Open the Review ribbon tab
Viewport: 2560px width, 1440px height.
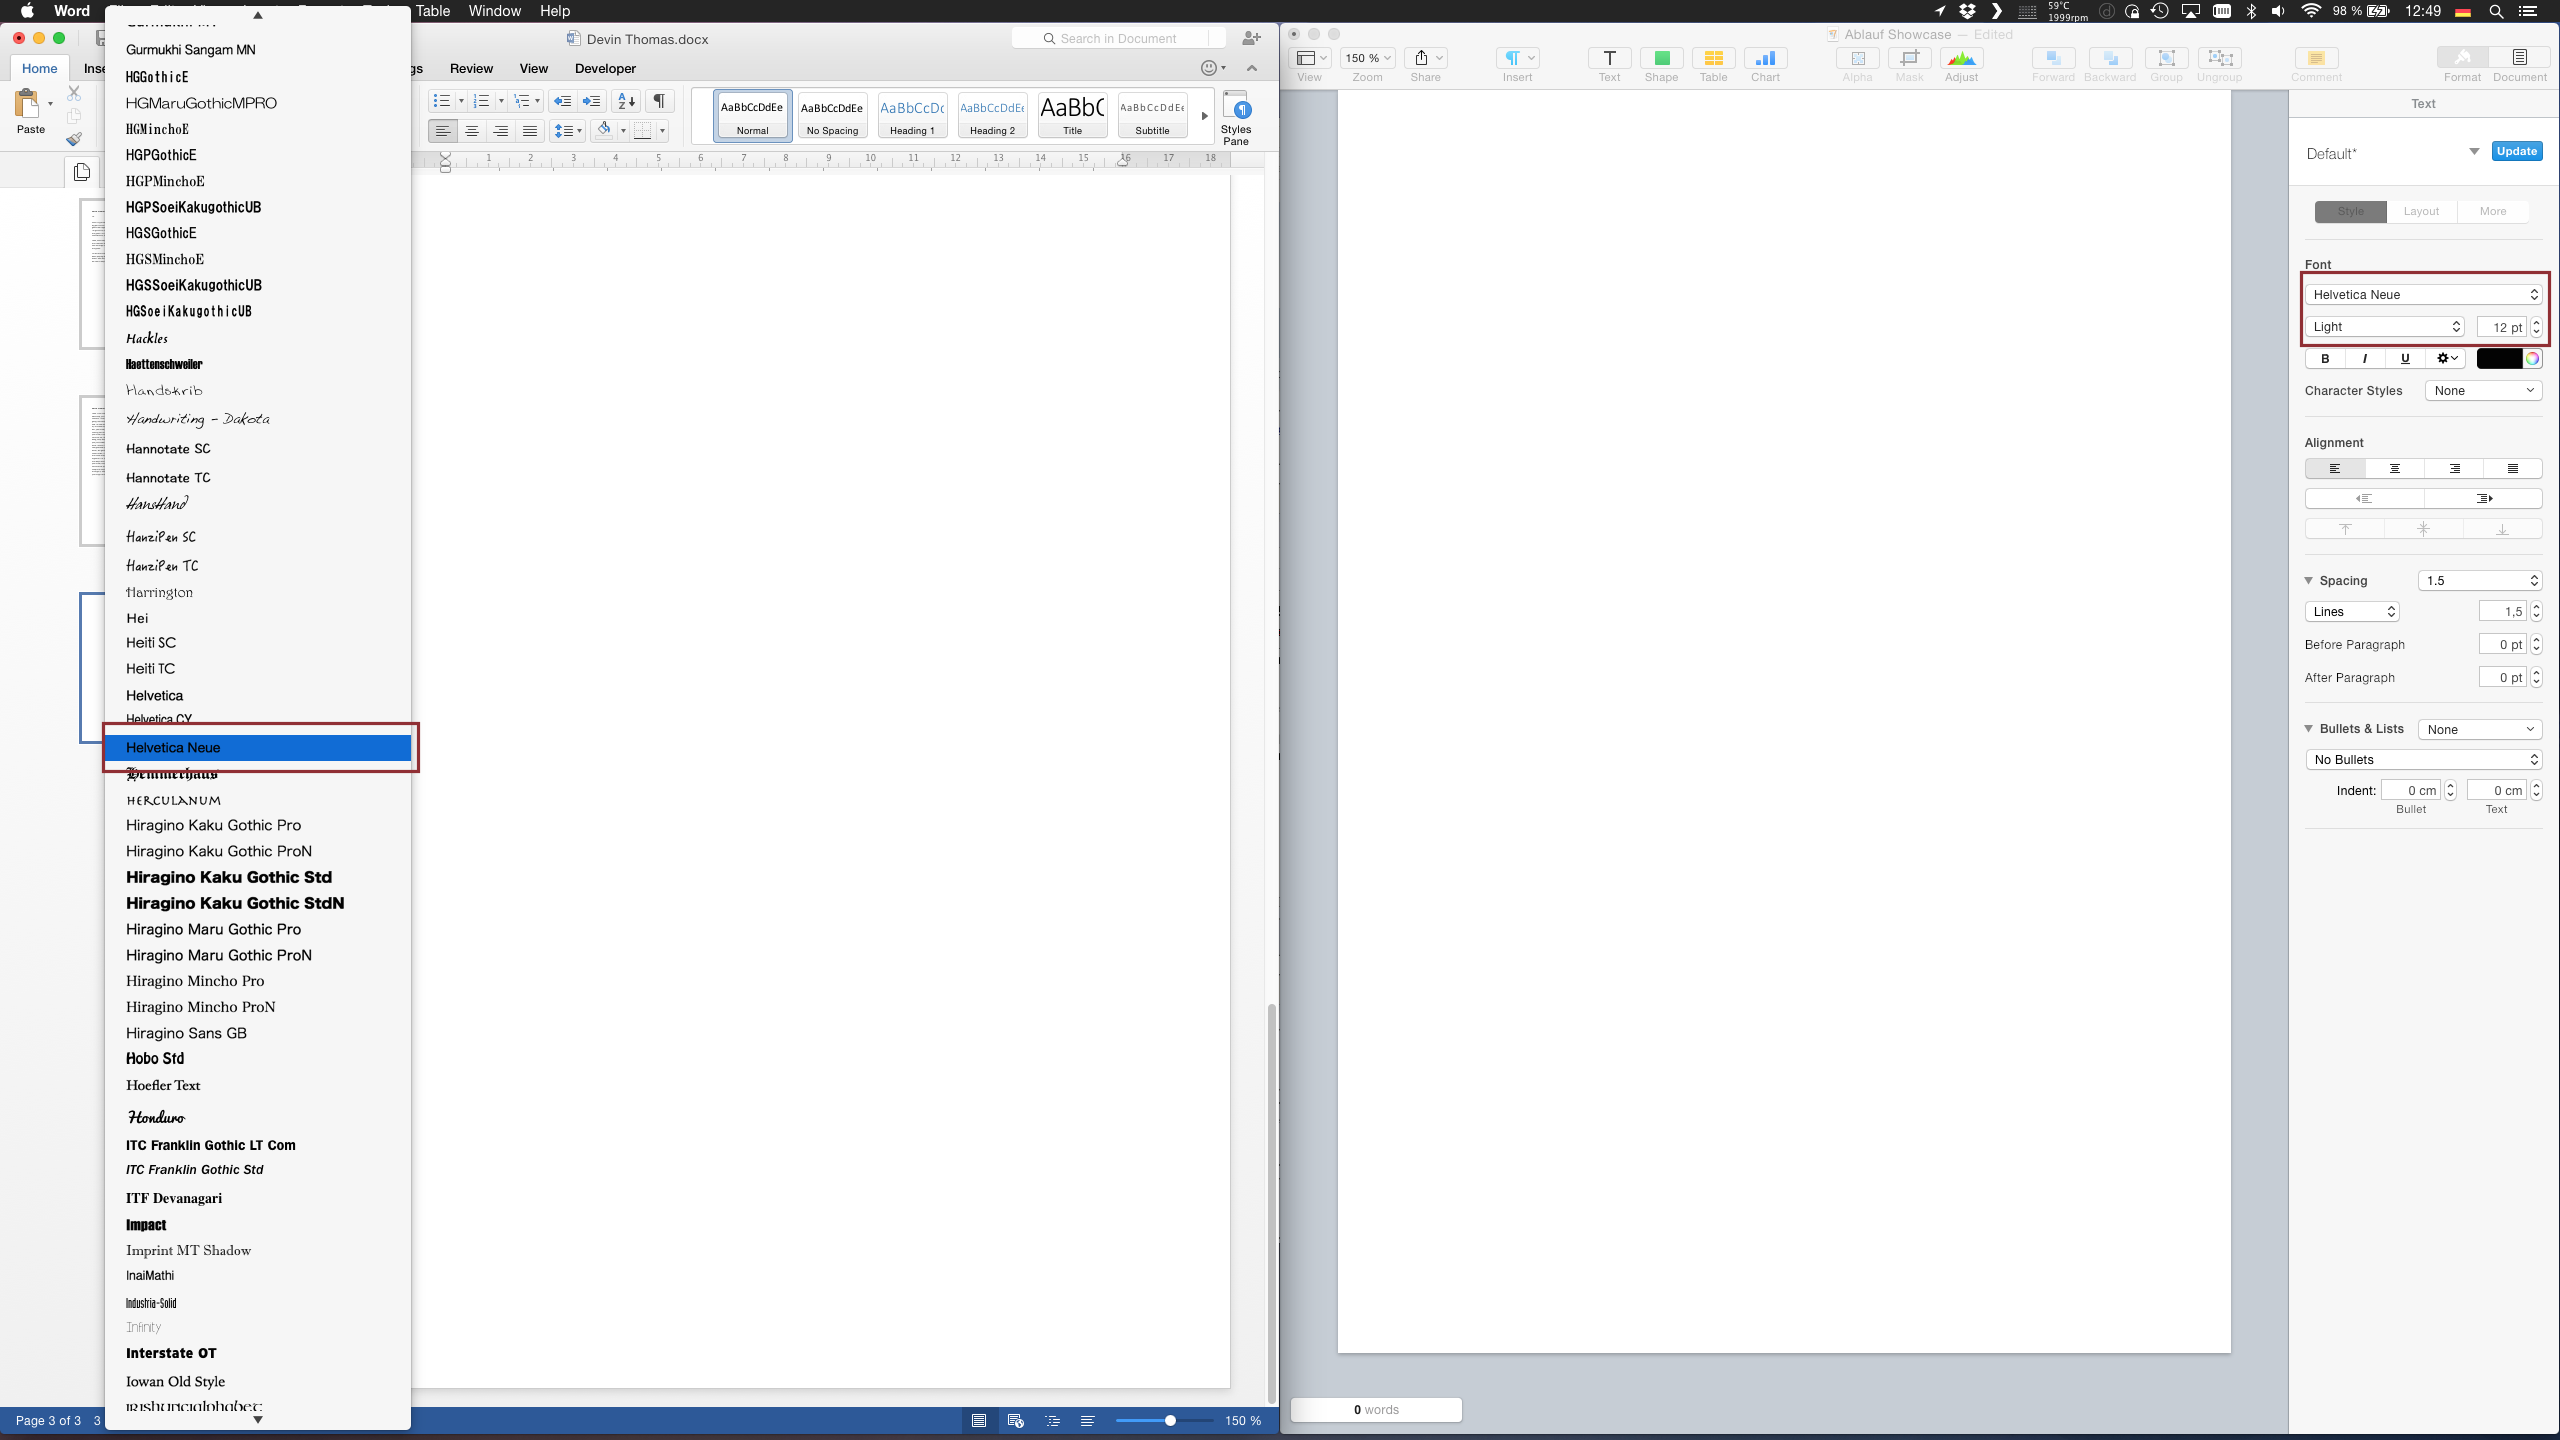471,69
